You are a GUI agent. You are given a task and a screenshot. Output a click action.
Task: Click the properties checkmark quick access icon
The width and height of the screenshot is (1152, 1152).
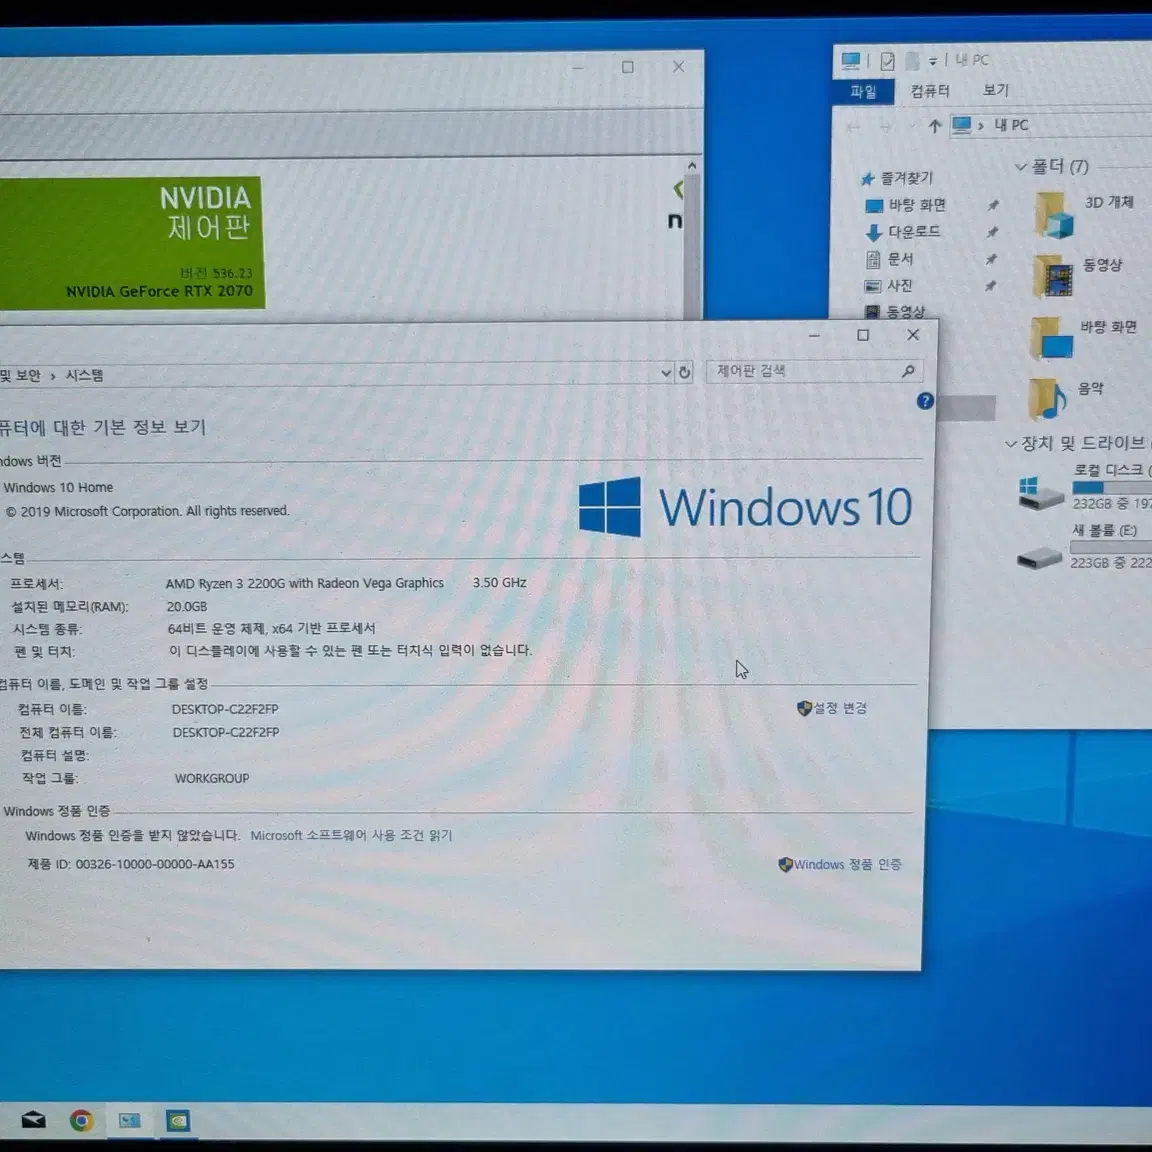click(888, 61)
